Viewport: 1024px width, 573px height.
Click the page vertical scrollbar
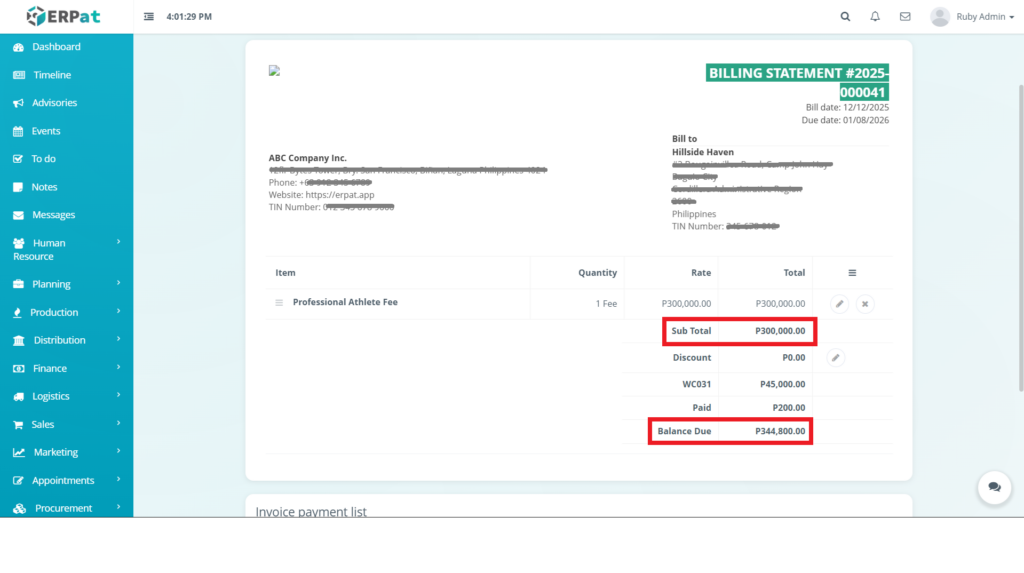click(1019, 240)
